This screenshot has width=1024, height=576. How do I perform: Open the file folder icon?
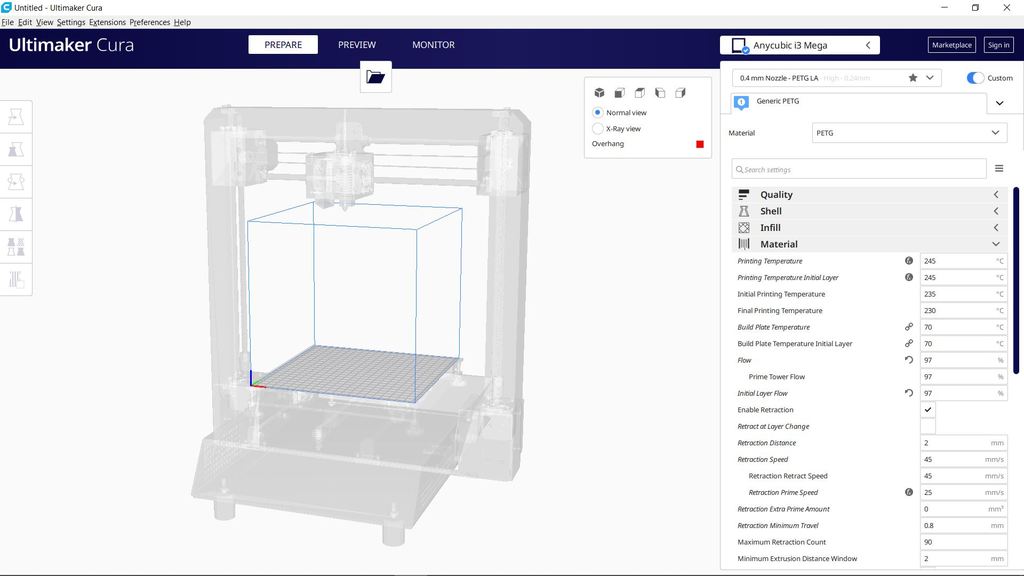point(376,77)
